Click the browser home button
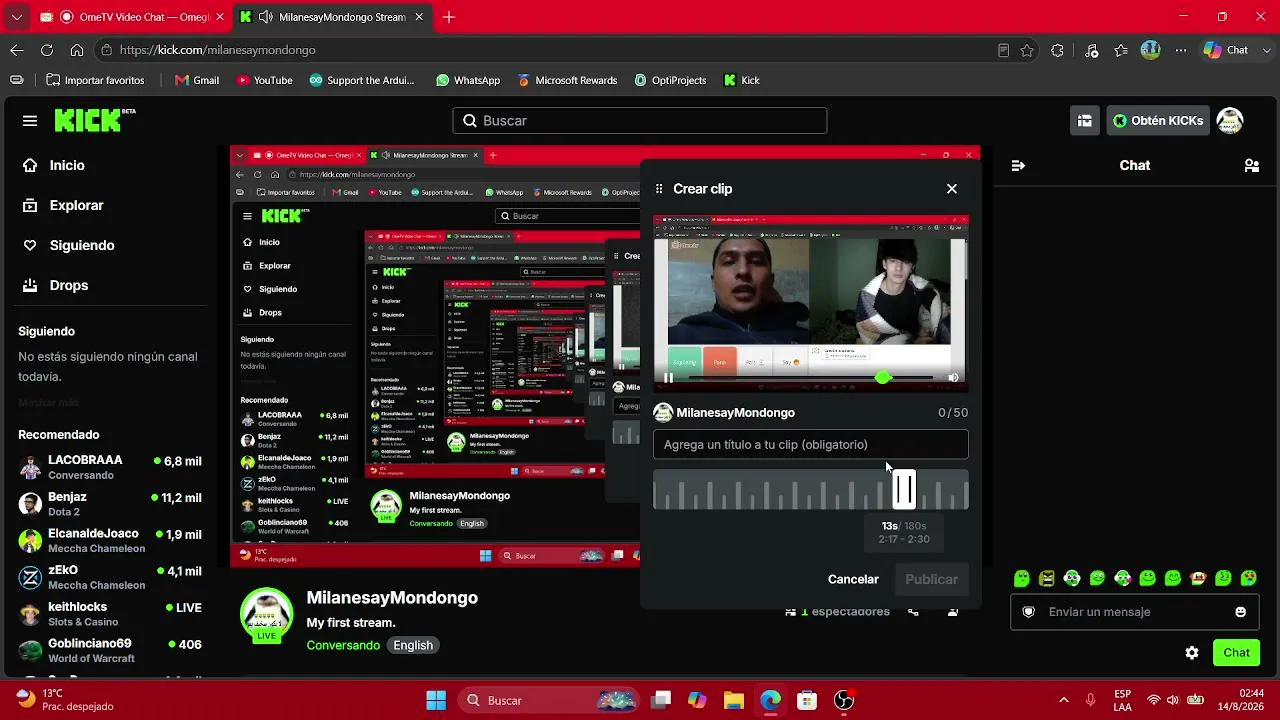1280x720 pixels. point(77,50)
